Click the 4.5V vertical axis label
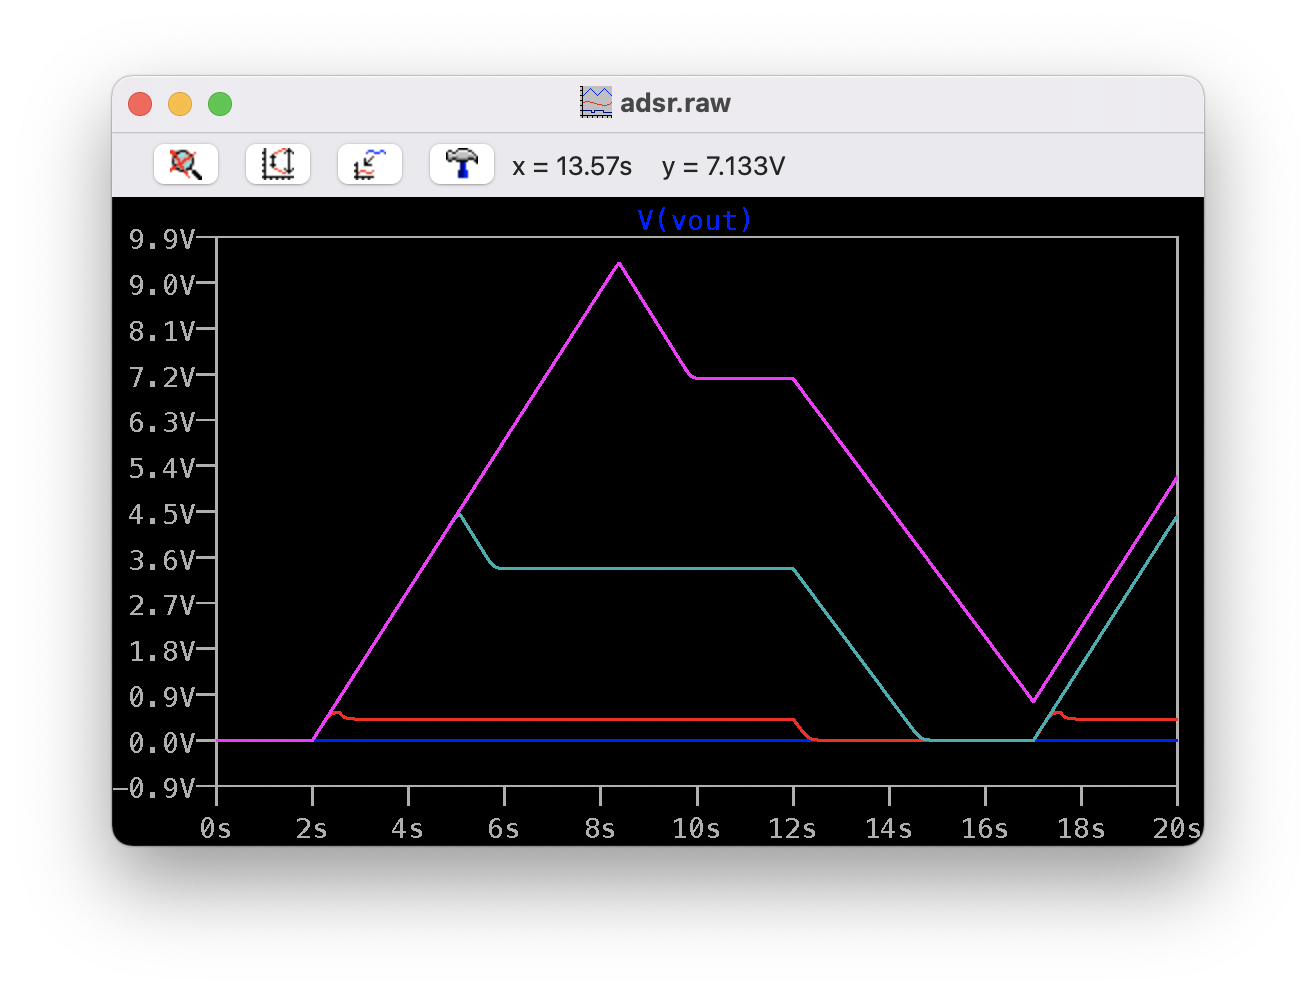The width and height of the screenshot is (1316, 994). (161, 514)
